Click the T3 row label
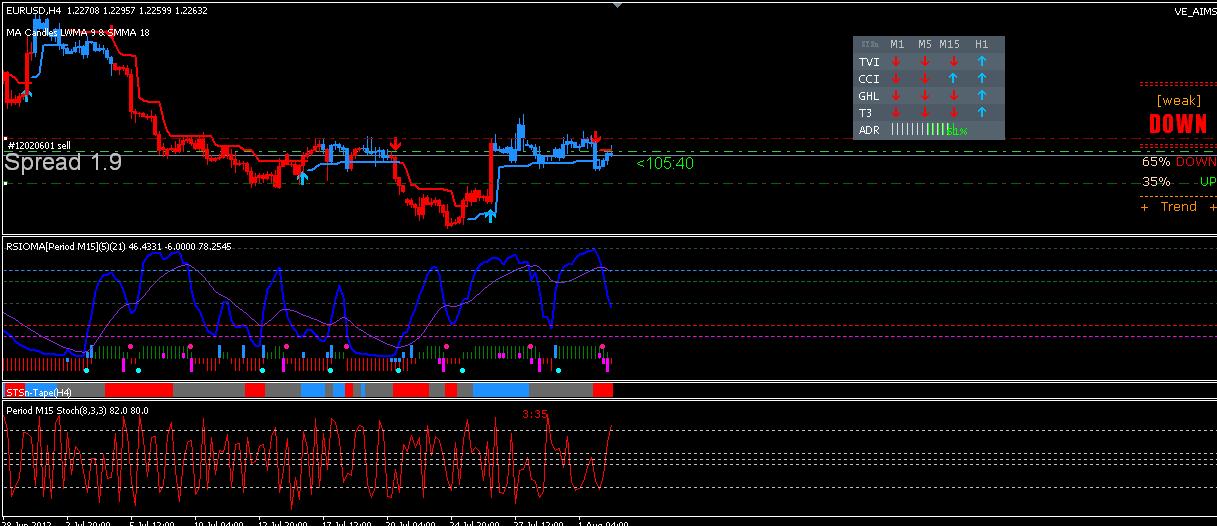This screenshot has width=1217, height=526. (865, 113)
